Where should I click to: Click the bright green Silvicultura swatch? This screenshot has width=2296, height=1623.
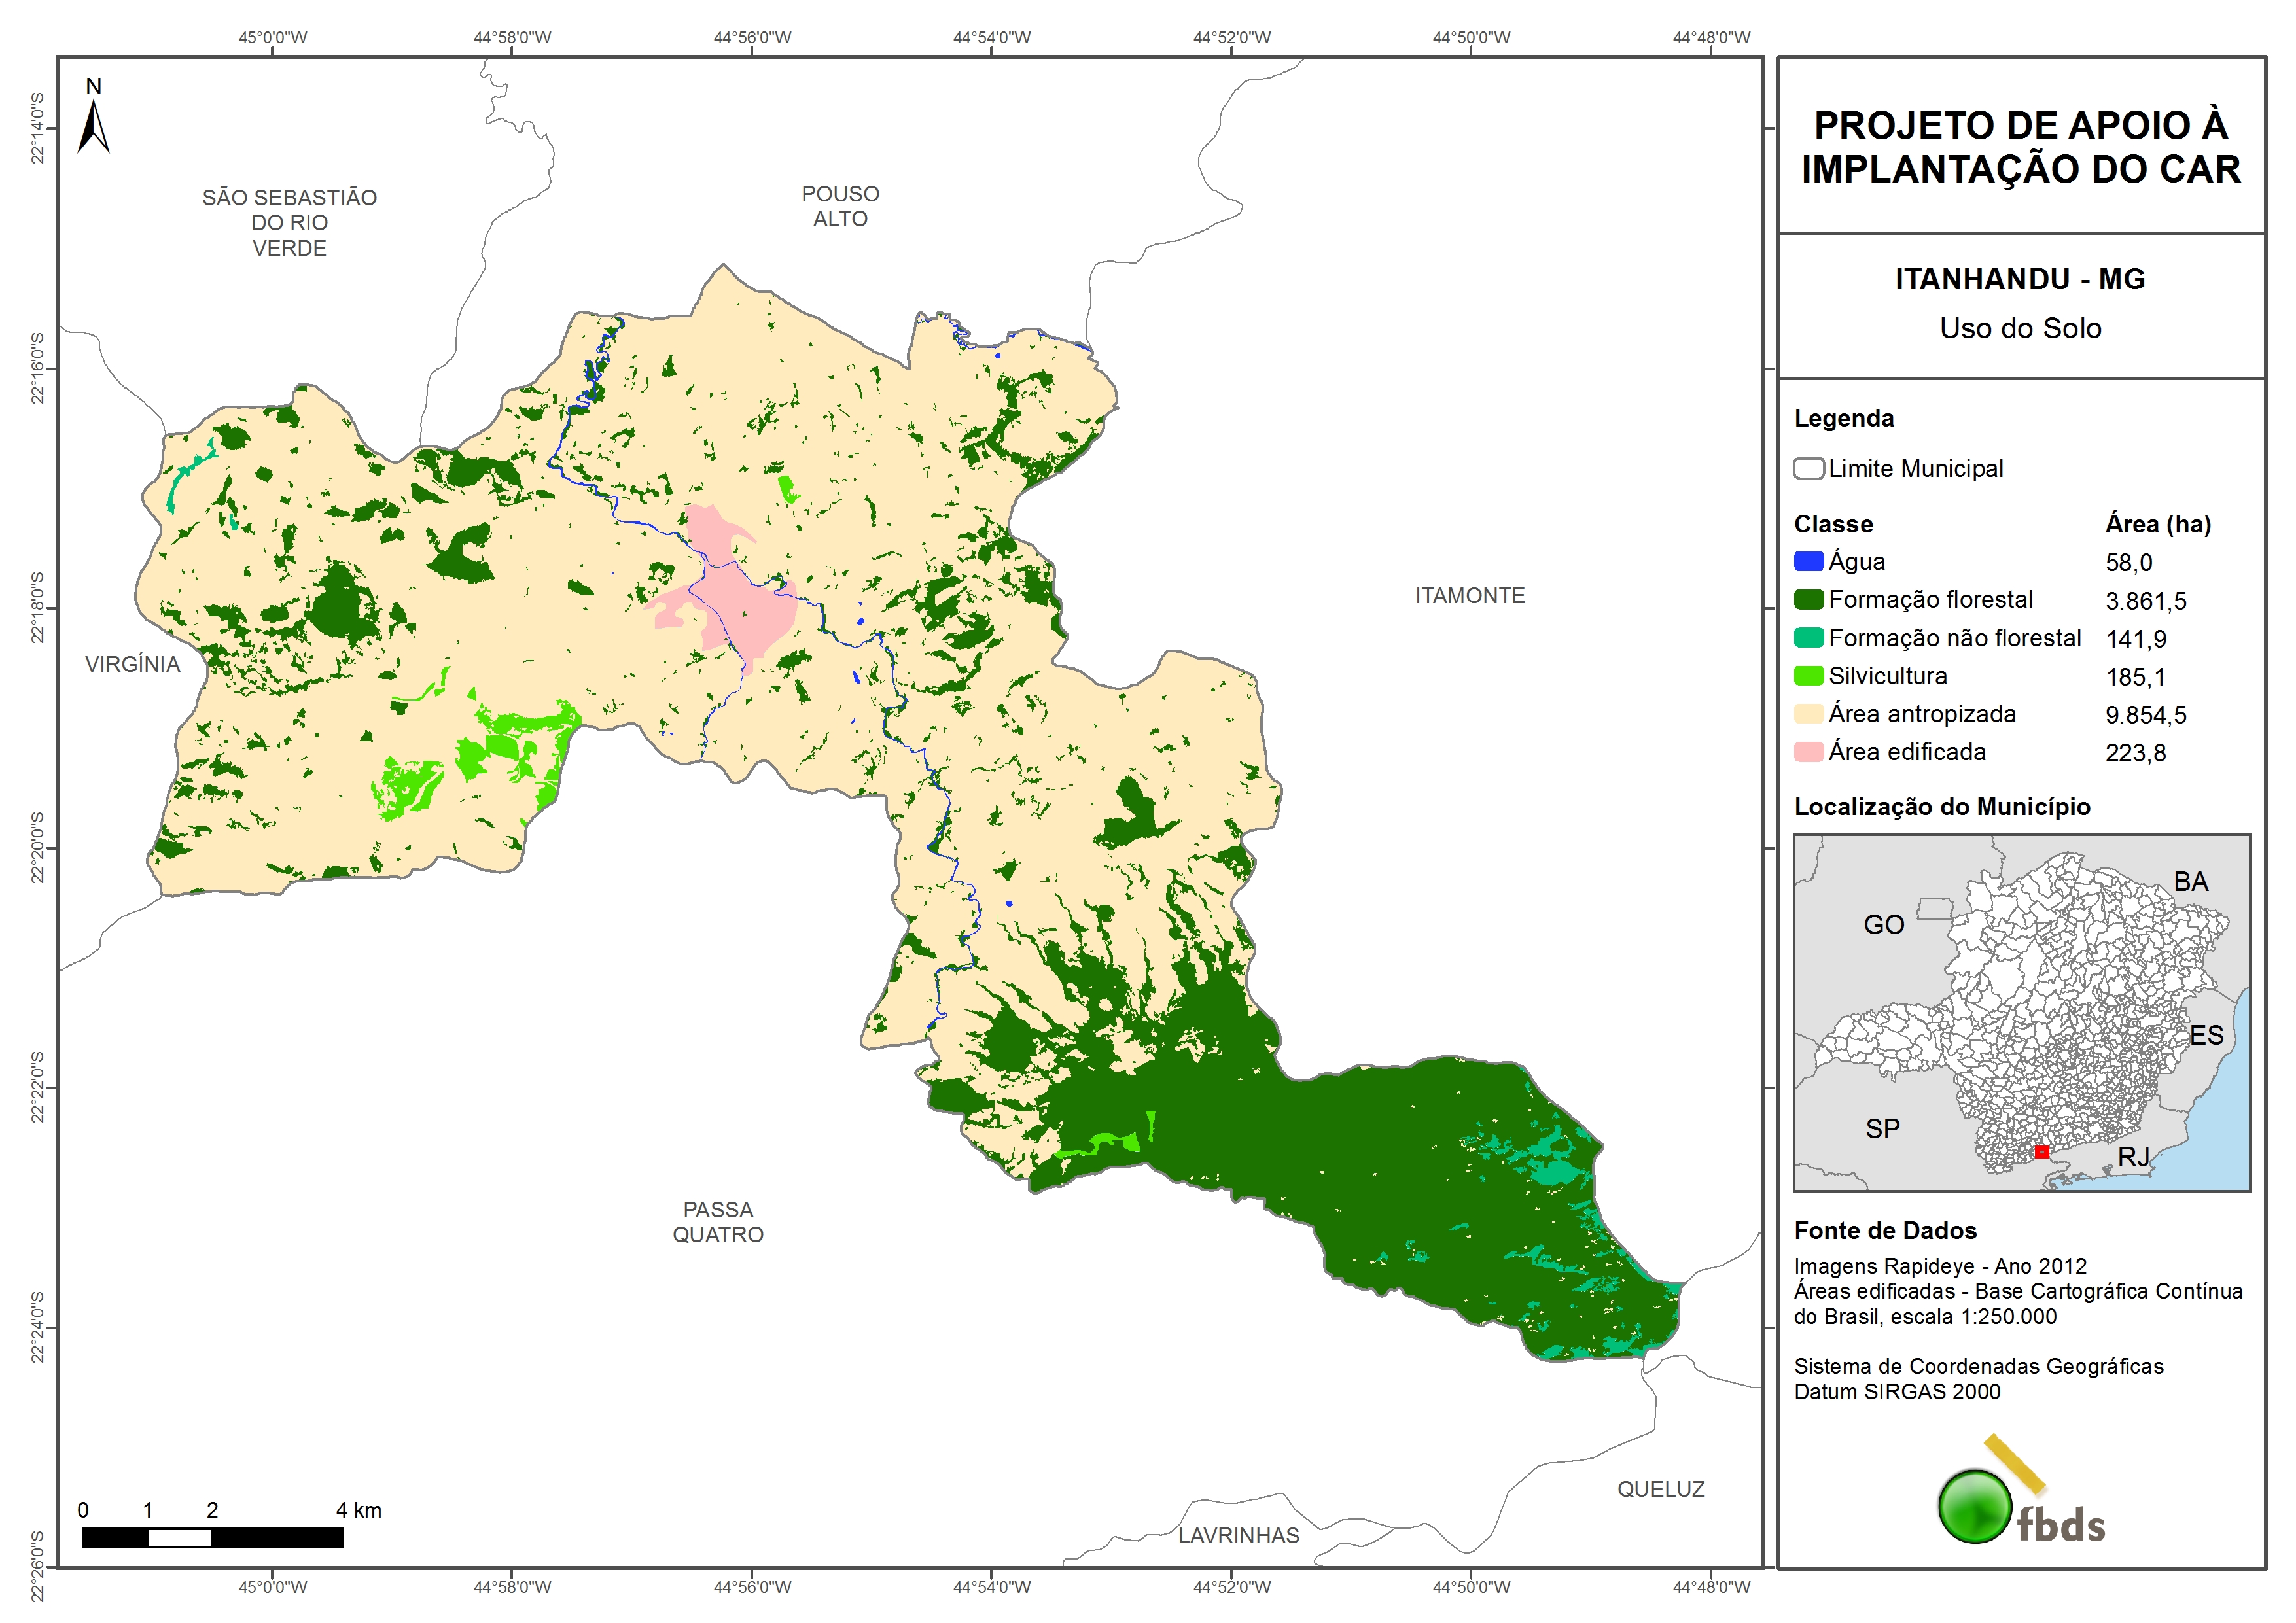pyautogui.click(x=1808, y=675)
